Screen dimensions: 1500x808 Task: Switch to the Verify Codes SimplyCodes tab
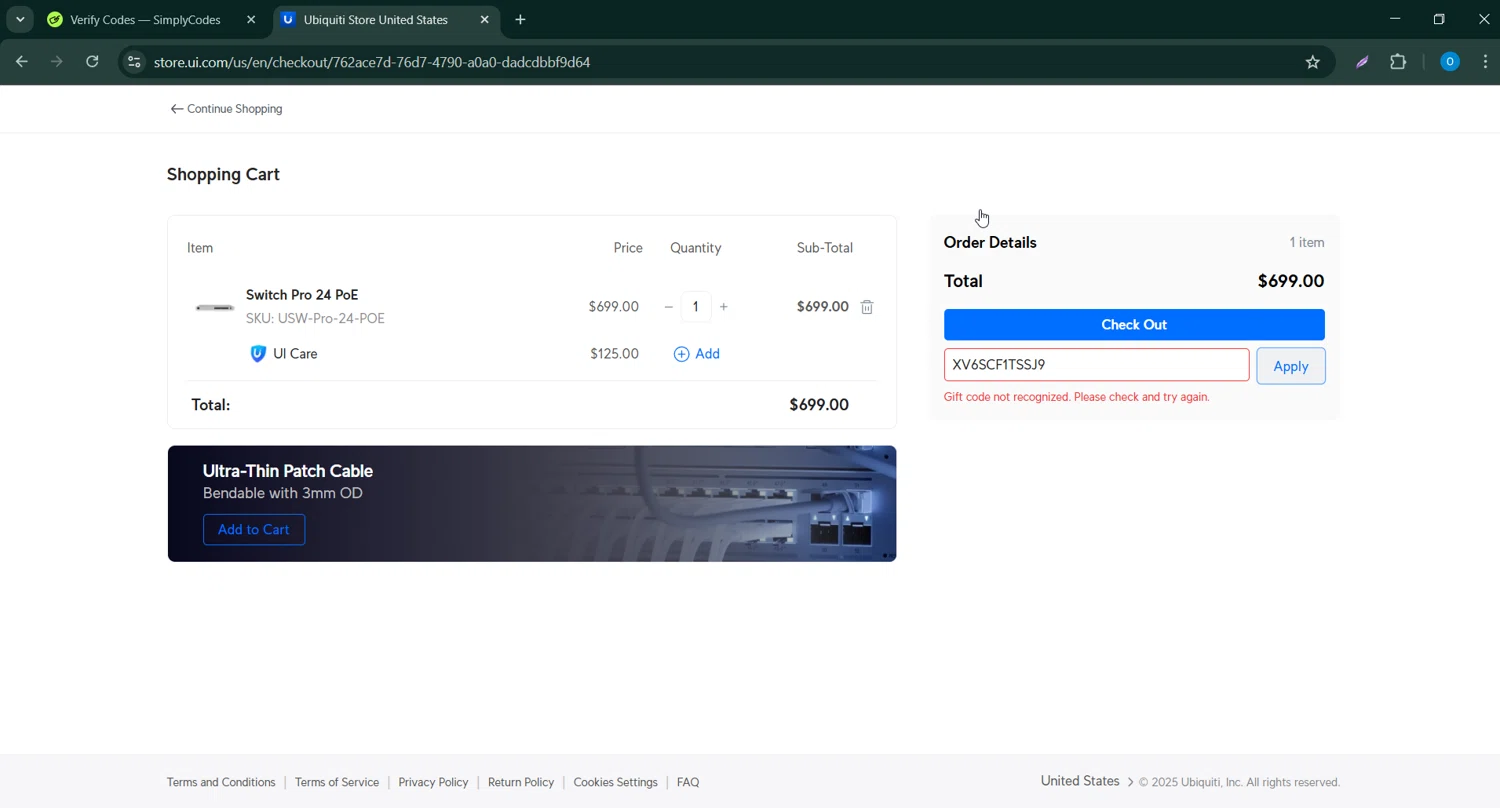tap(145, 20)
